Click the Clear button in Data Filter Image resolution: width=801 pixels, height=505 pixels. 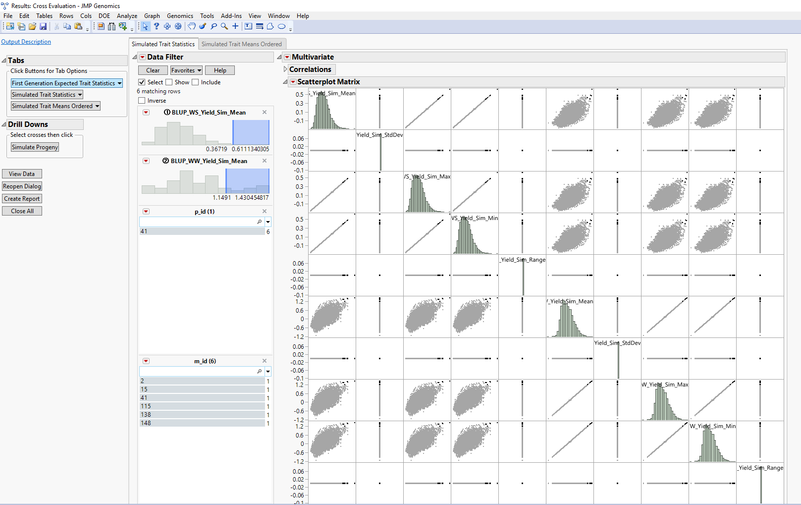[153, 70]
